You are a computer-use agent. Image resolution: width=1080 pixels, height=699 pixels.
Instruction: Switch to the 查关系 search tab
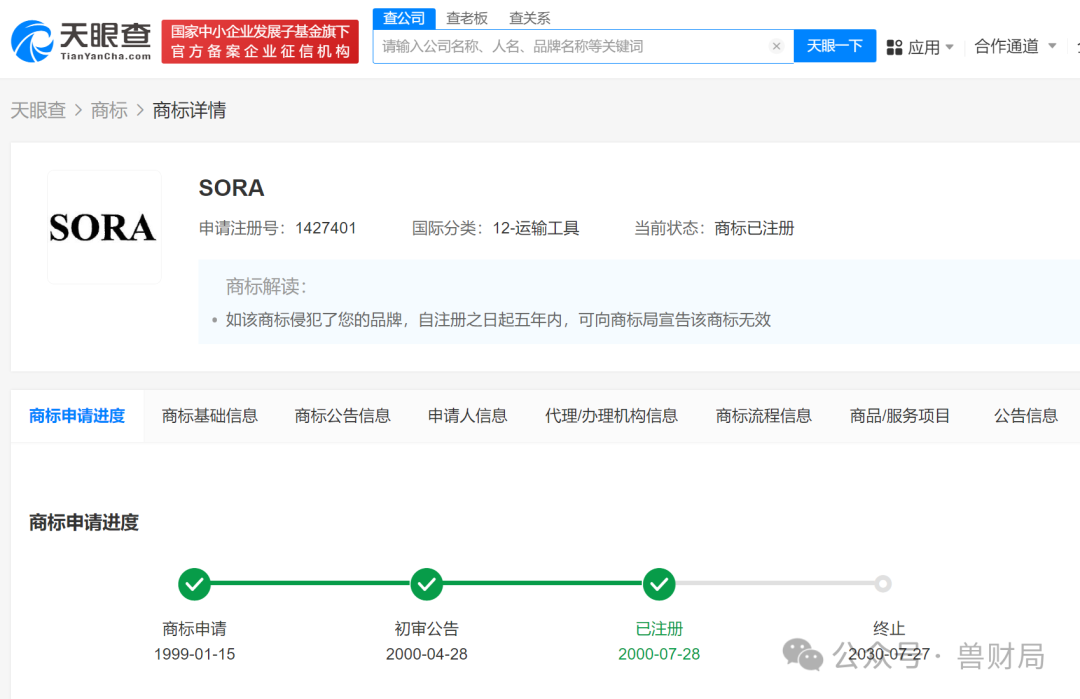(x=529, y=18)
